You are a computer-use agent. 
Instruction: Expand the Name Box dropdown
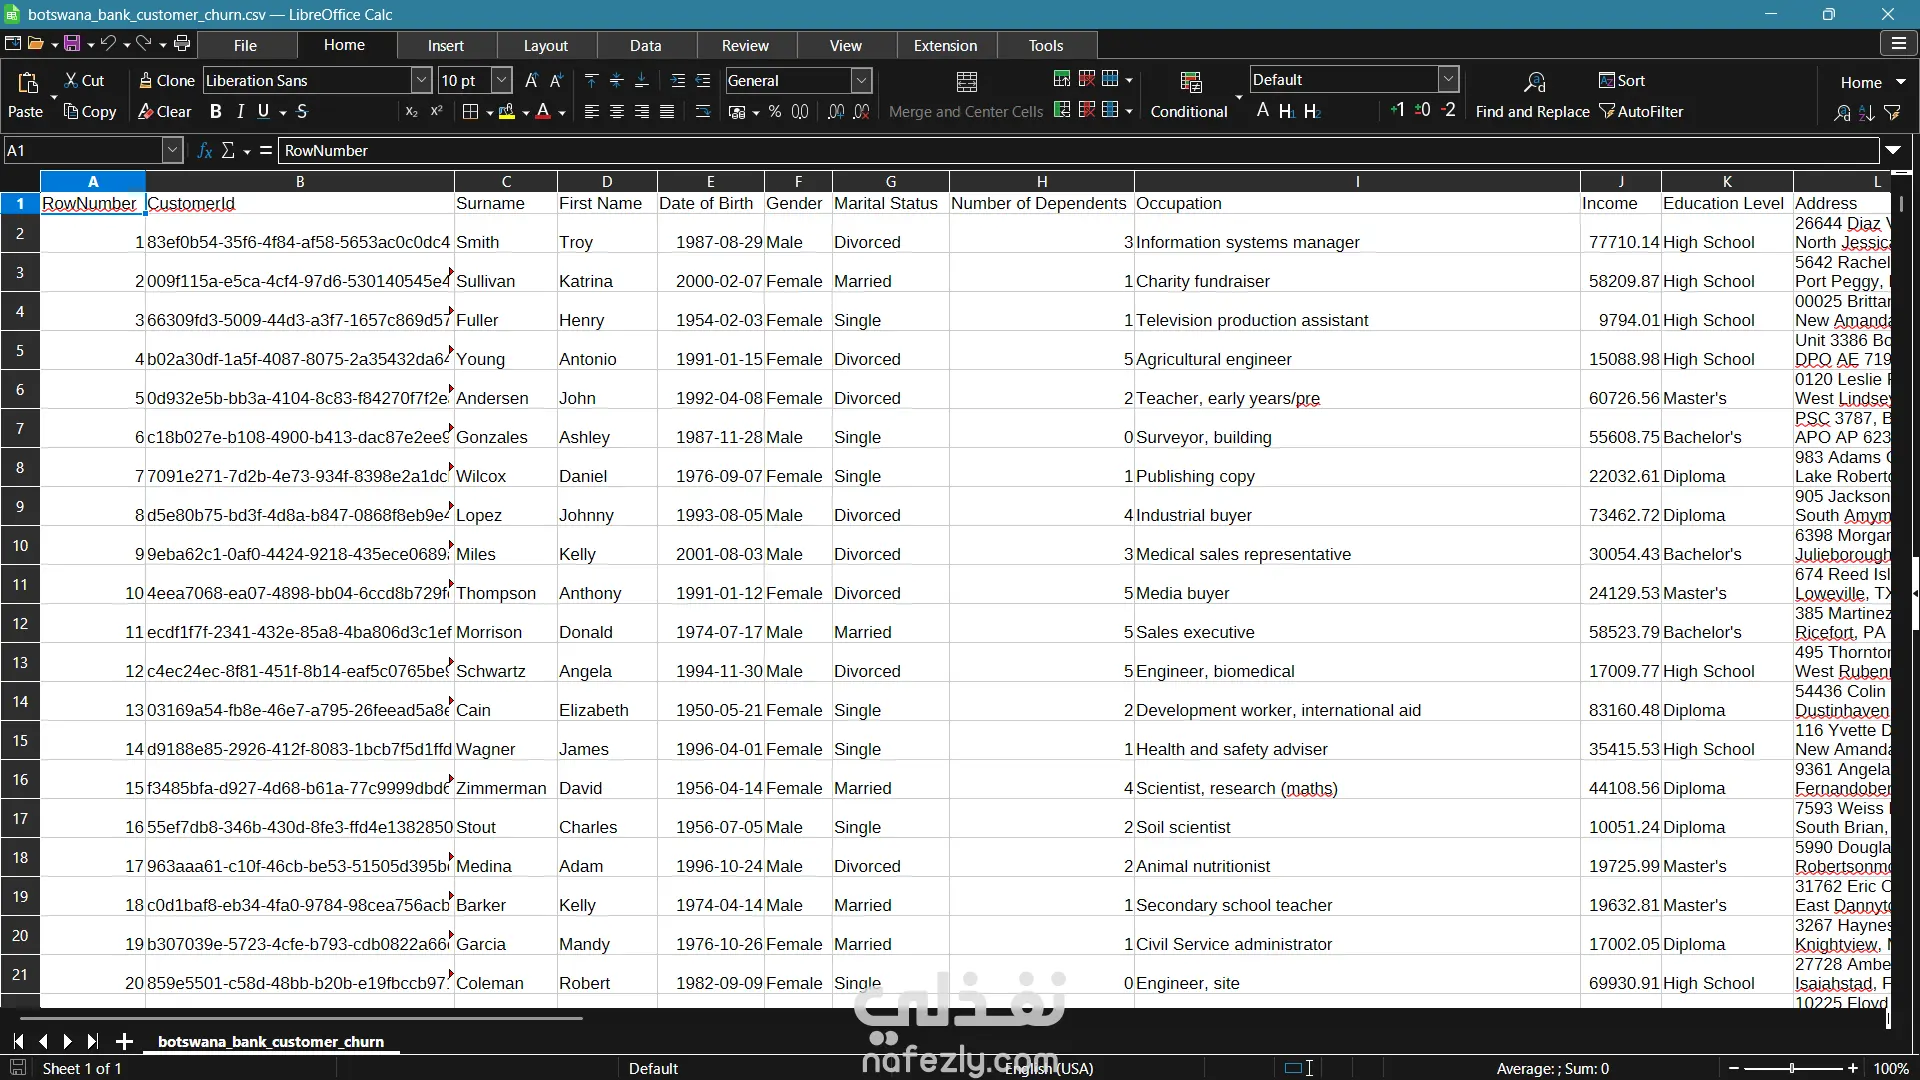[172, 151]
